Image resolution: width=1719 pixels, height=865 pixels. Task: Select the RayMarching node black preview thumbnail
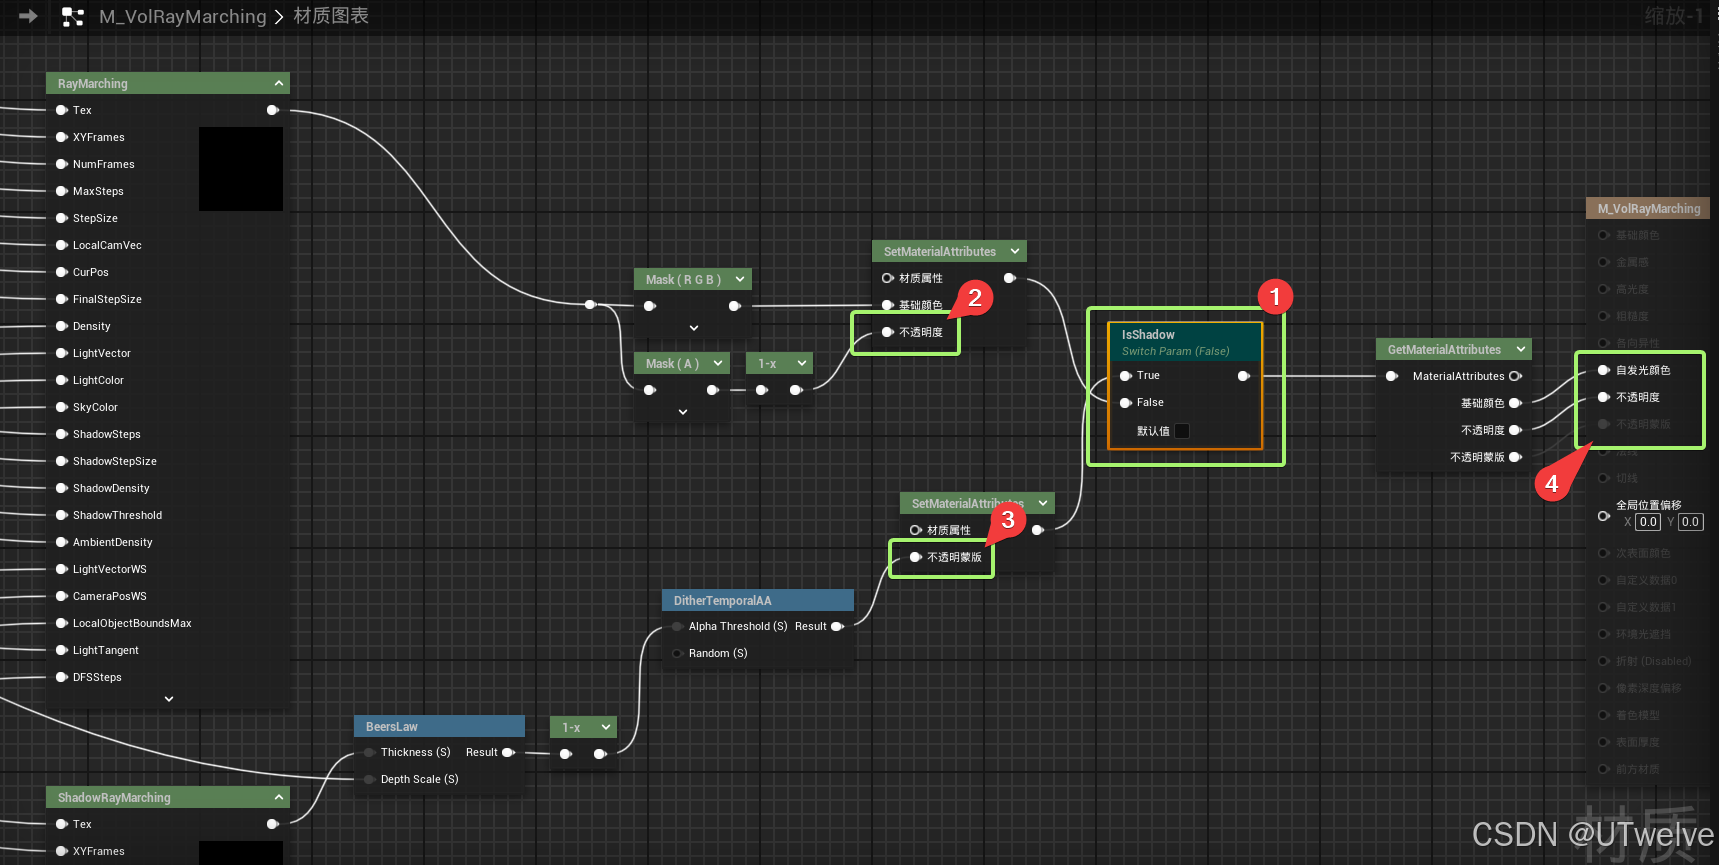241,169
